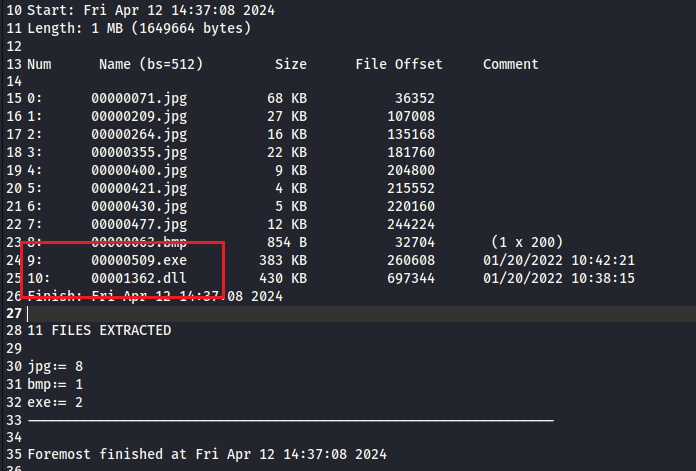The height and width of the screenshot is (471, 696).
Task: Click the Size column header
Action: [291, 64]
